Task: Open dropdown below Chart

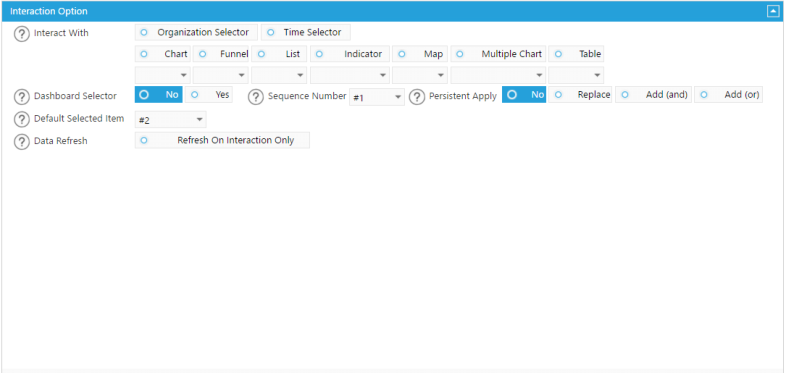Action: click(162, 75)
